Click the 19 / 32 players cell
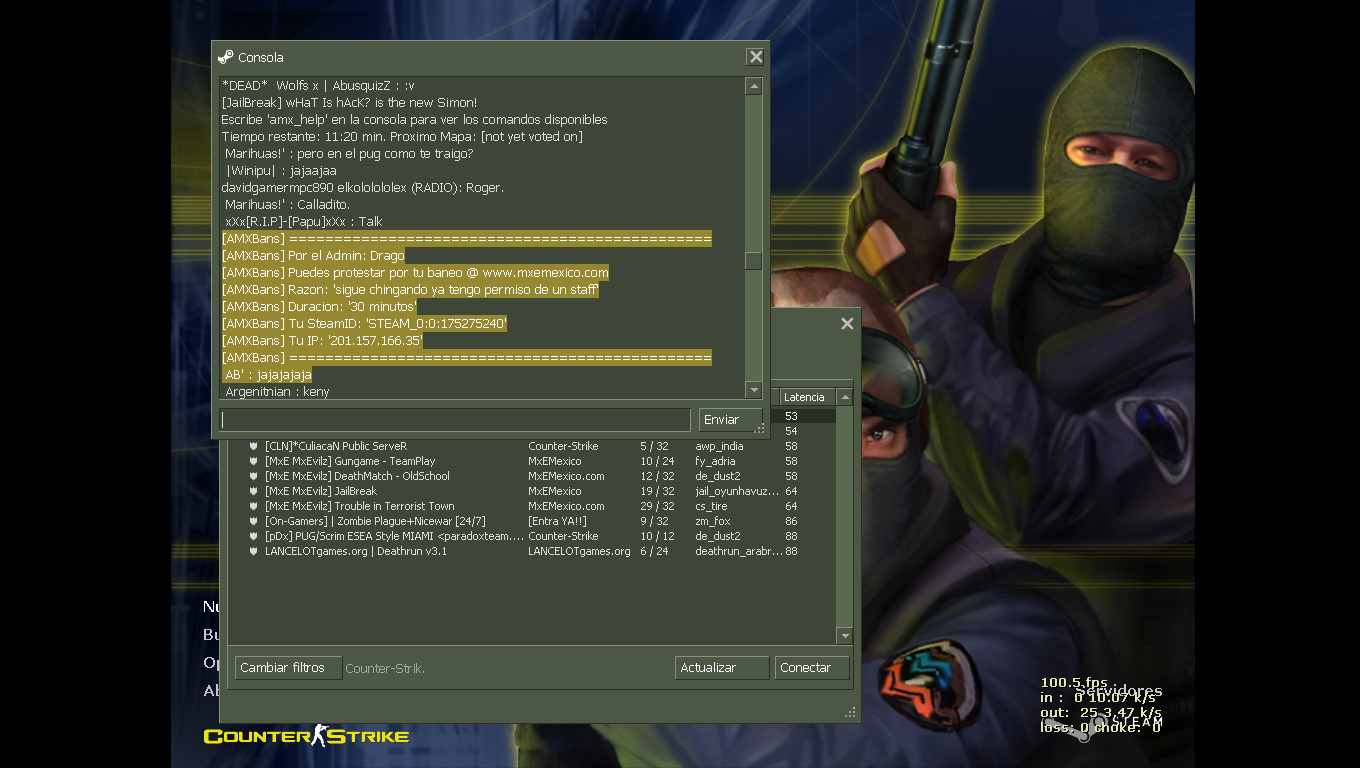The width and height of the screenshot is (1360, 768). pyautogui.click(x=657, y=491)
